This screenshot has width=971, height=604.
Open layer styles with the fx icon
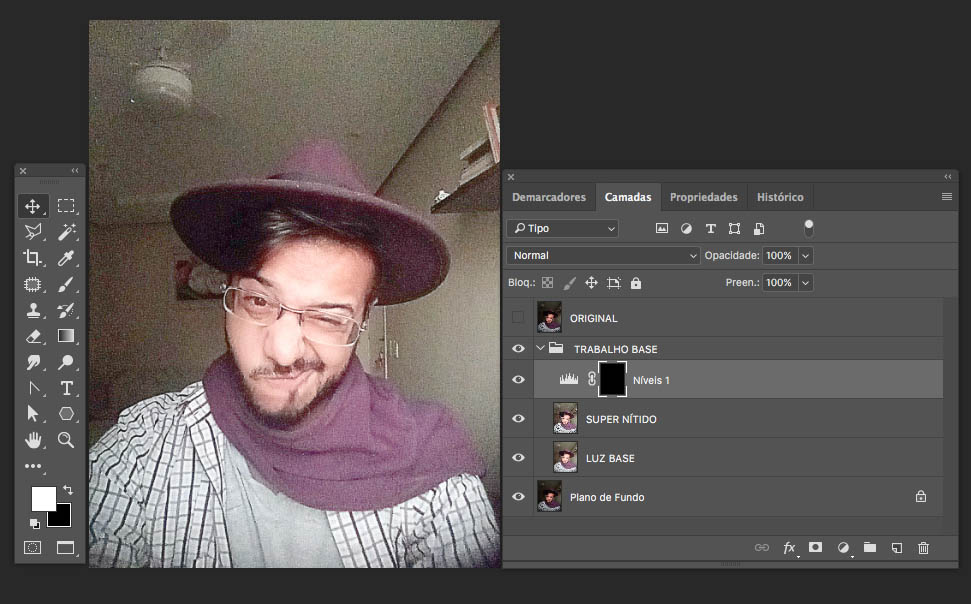point(789,547)
